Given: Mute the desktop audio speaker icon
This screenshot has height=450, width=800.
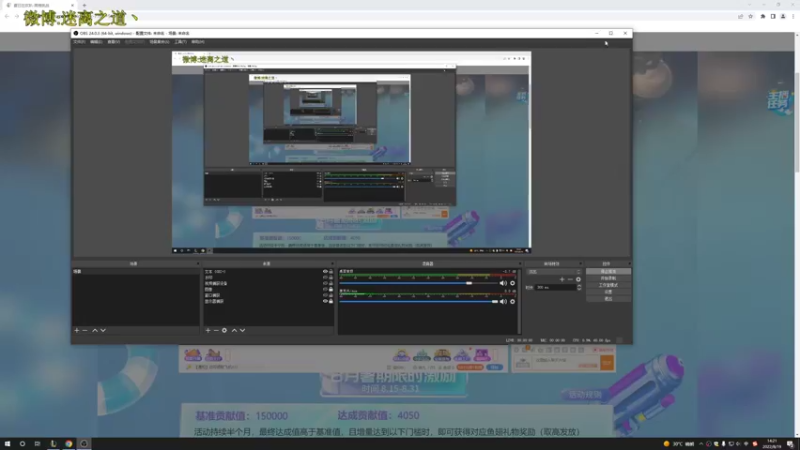Looking at the screenshot, I should point(503,283).
